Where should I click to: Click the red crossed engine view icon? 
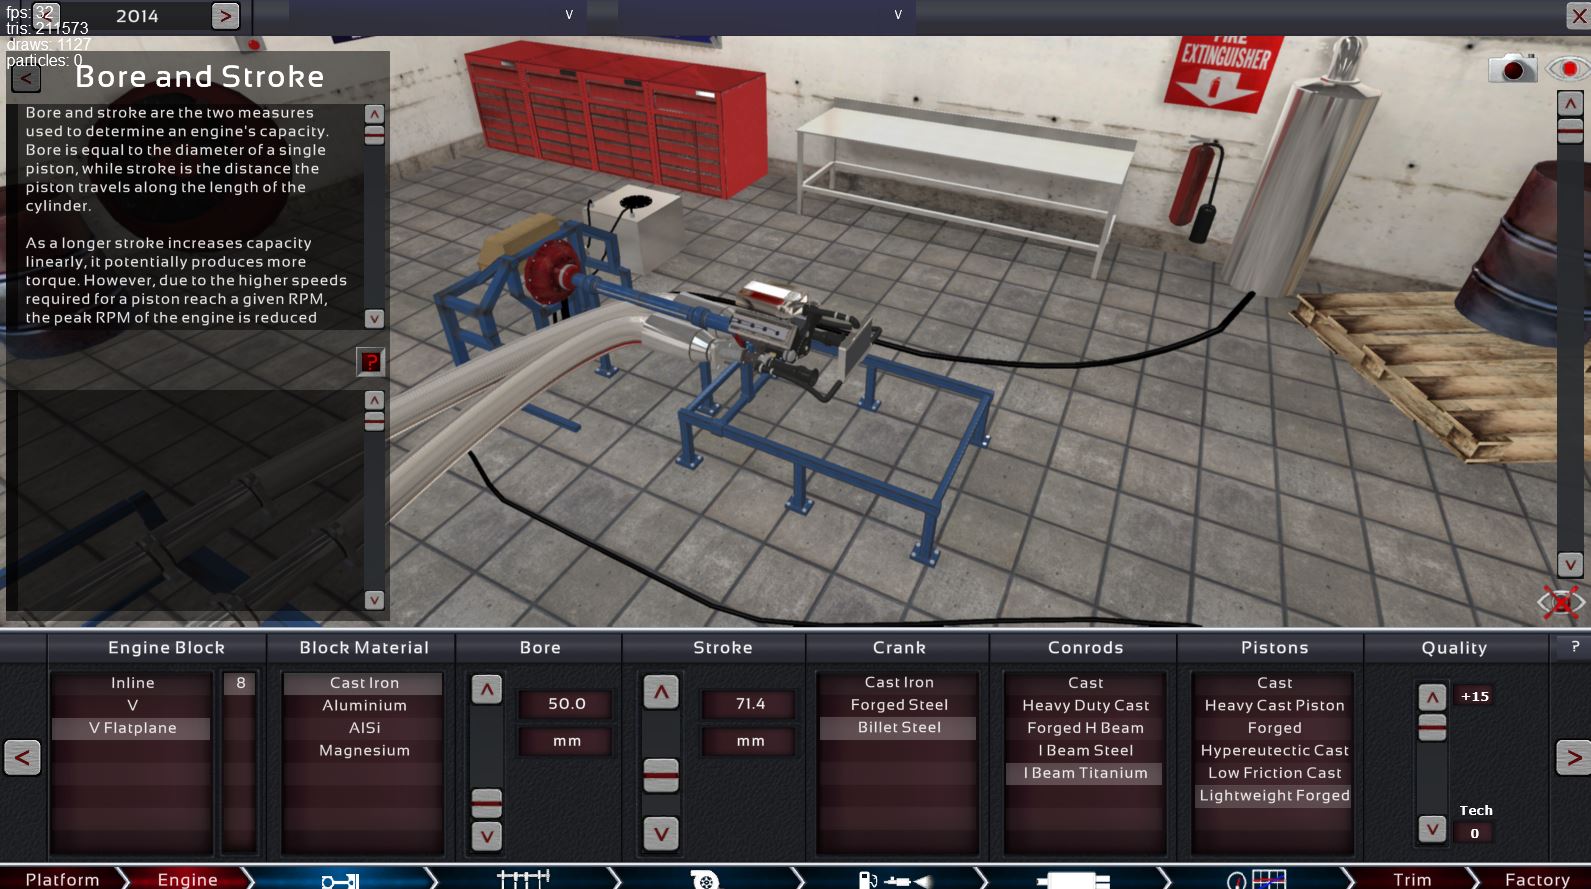click(x=1560, y=602)
